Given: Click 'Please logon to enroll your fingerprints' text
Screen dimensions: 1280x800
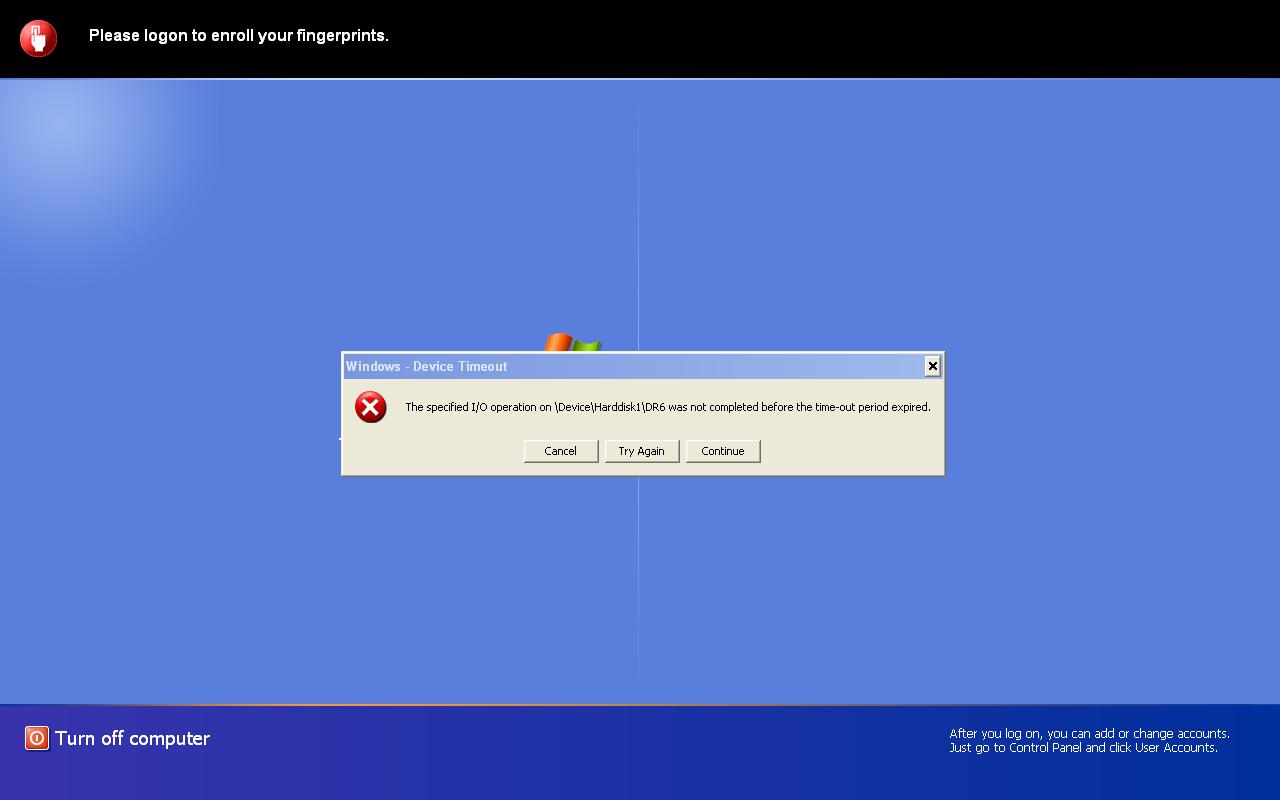Looking at the screenshot, I should pyautogui.click(x=239, y=35).
